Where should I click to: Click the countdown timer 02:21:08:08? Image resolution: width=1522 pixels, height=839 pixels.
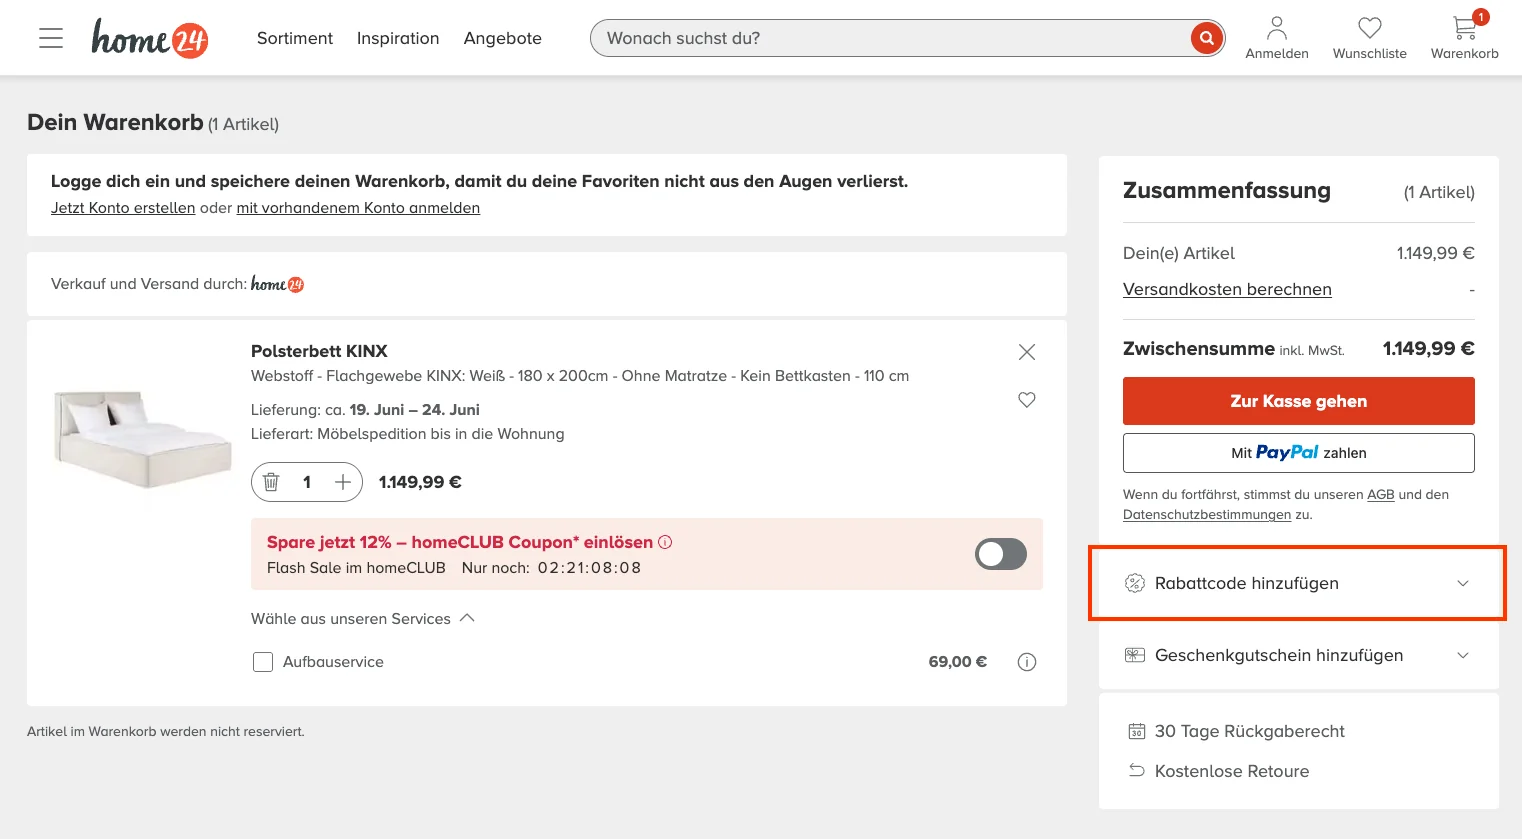click(590, 568)
